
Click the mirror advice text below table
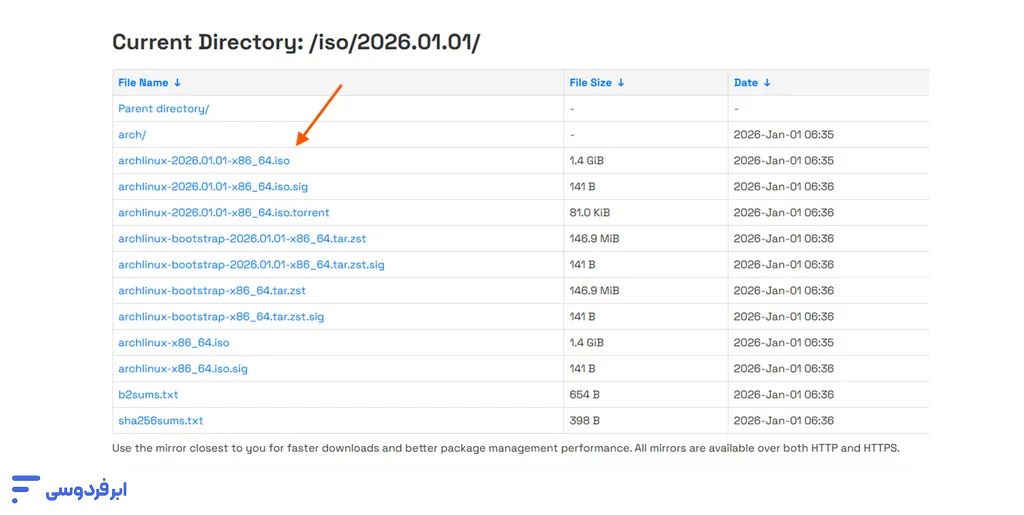click(x=505, y=448)
